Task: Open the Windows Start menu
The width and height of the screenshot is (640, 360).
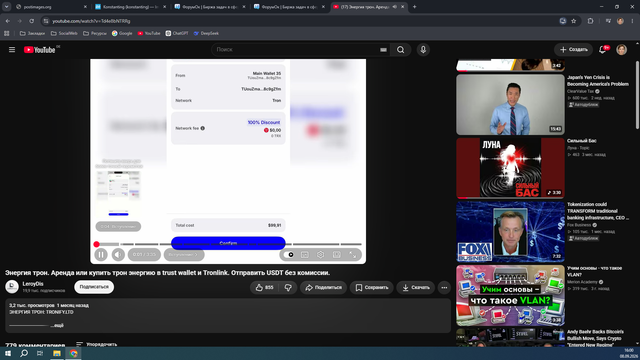Action: [8, 353]
